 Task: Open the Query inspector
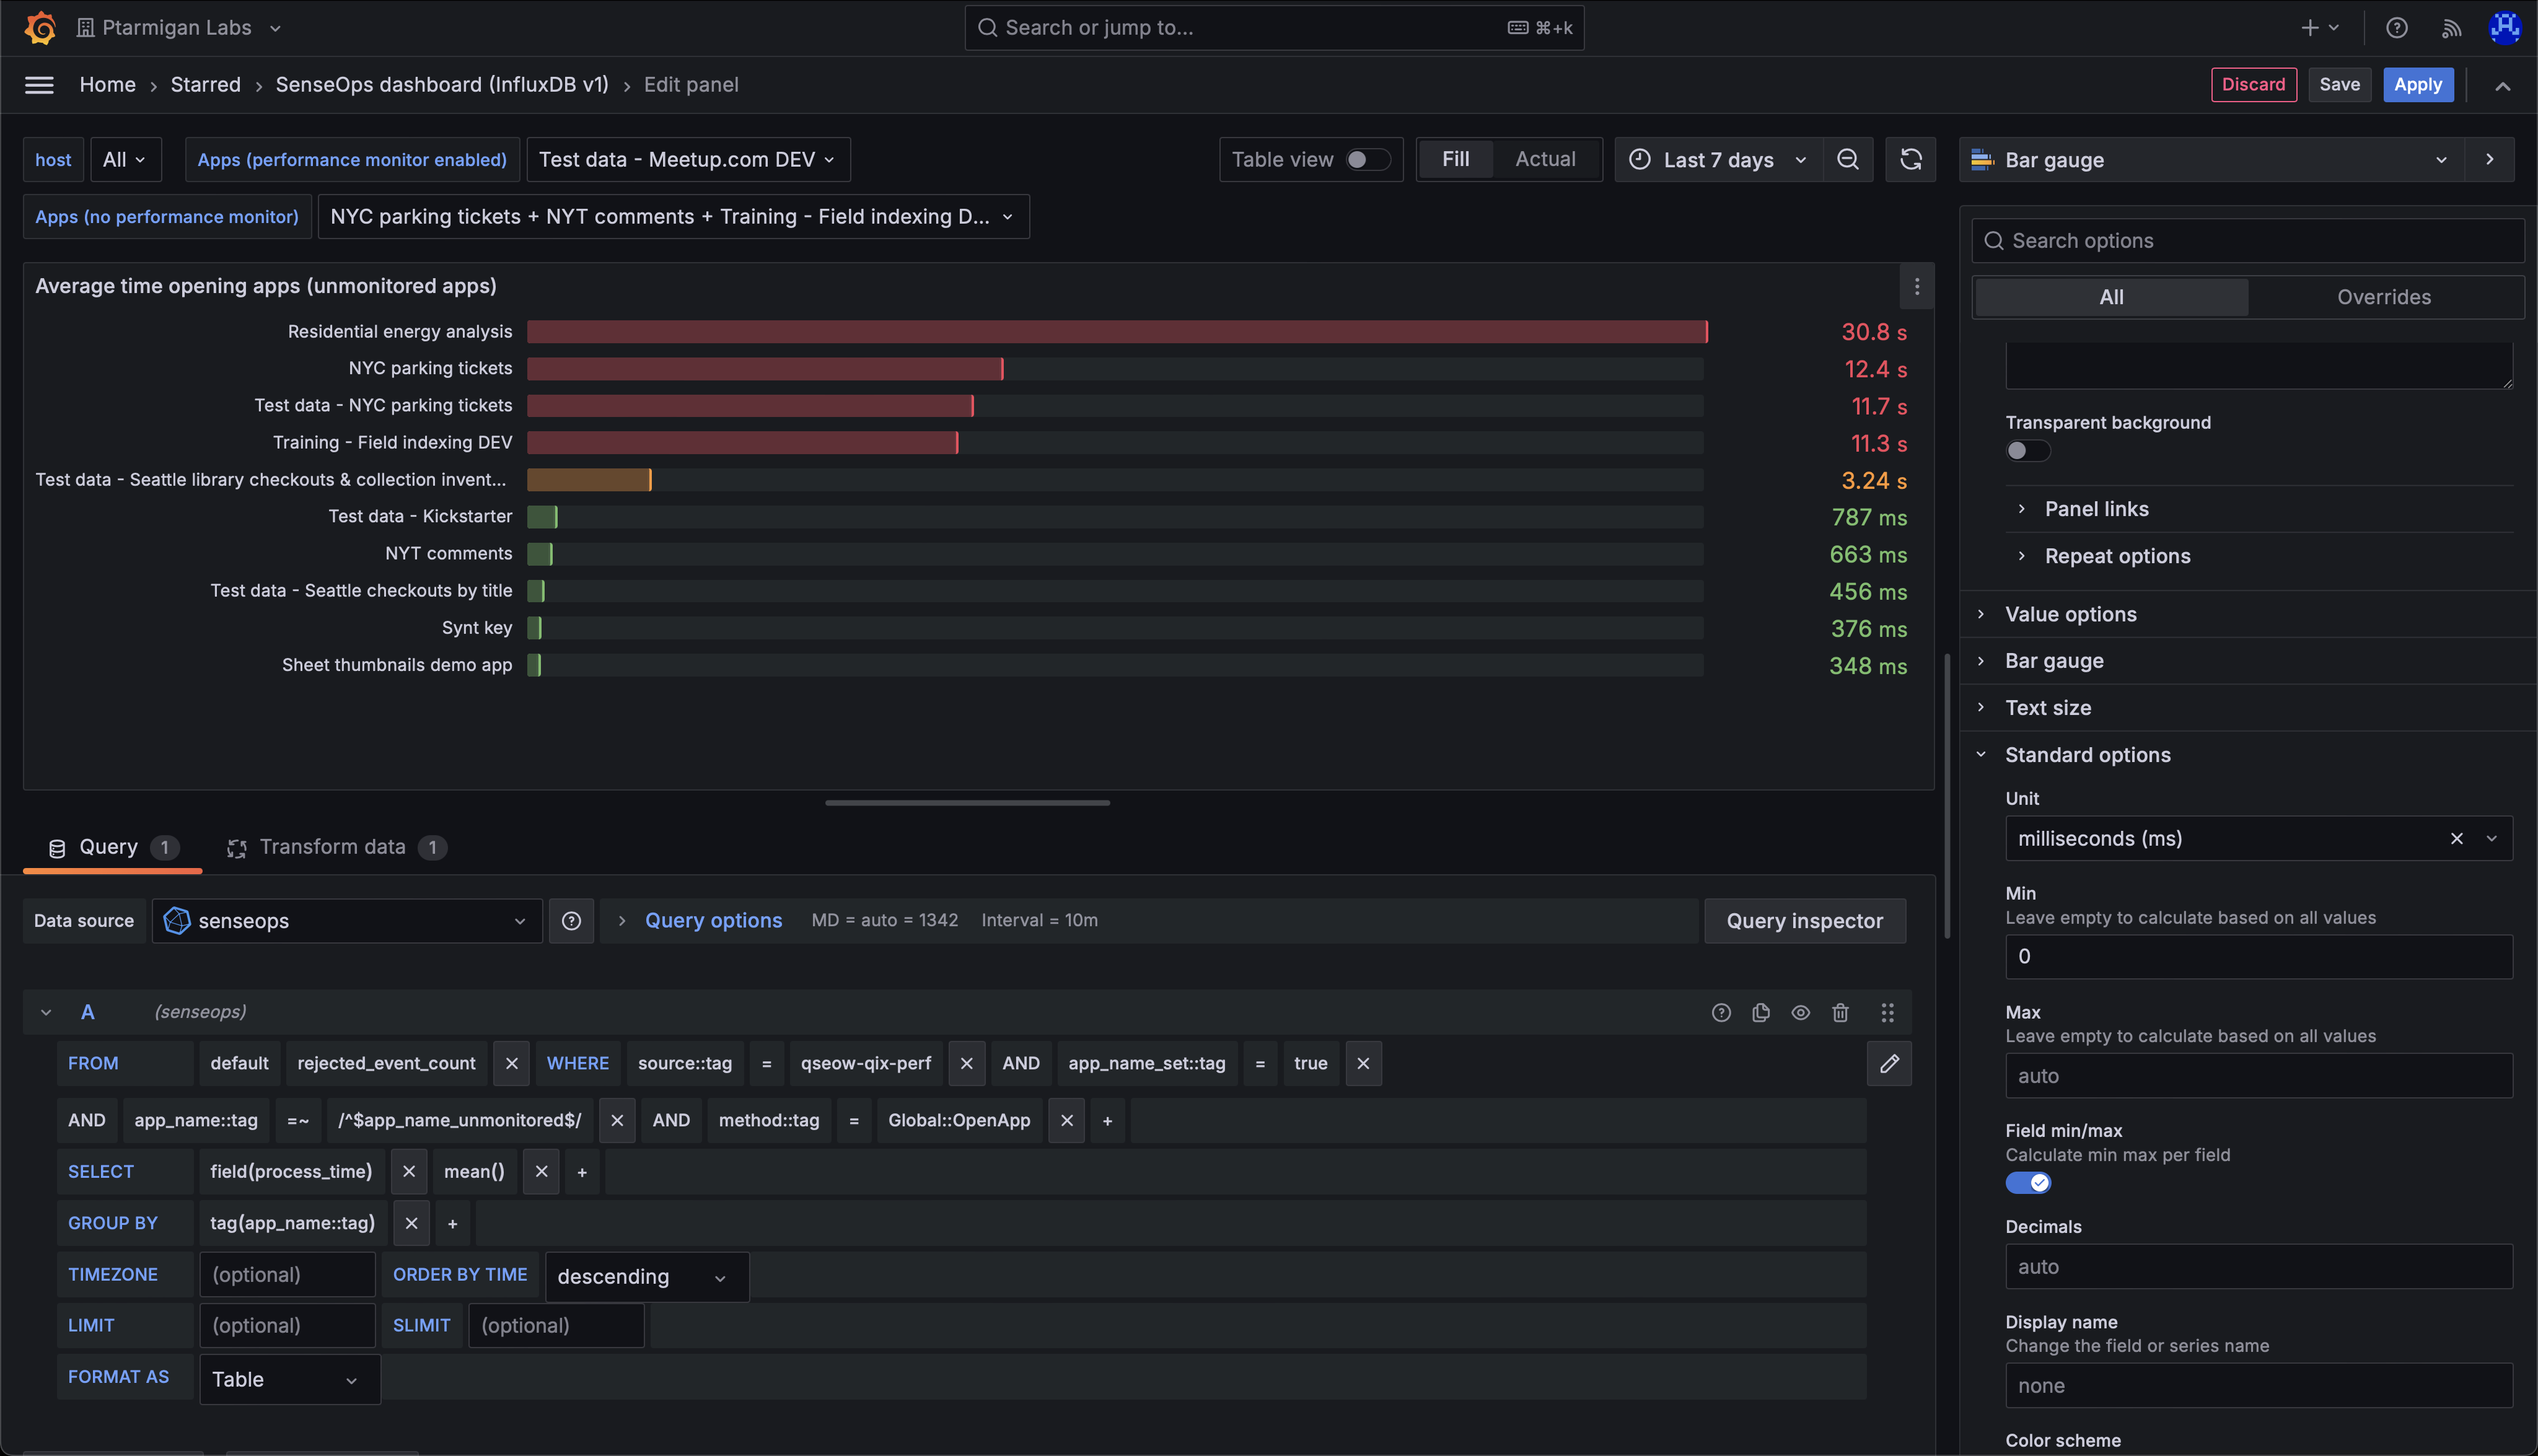[x=1805, y=920]
